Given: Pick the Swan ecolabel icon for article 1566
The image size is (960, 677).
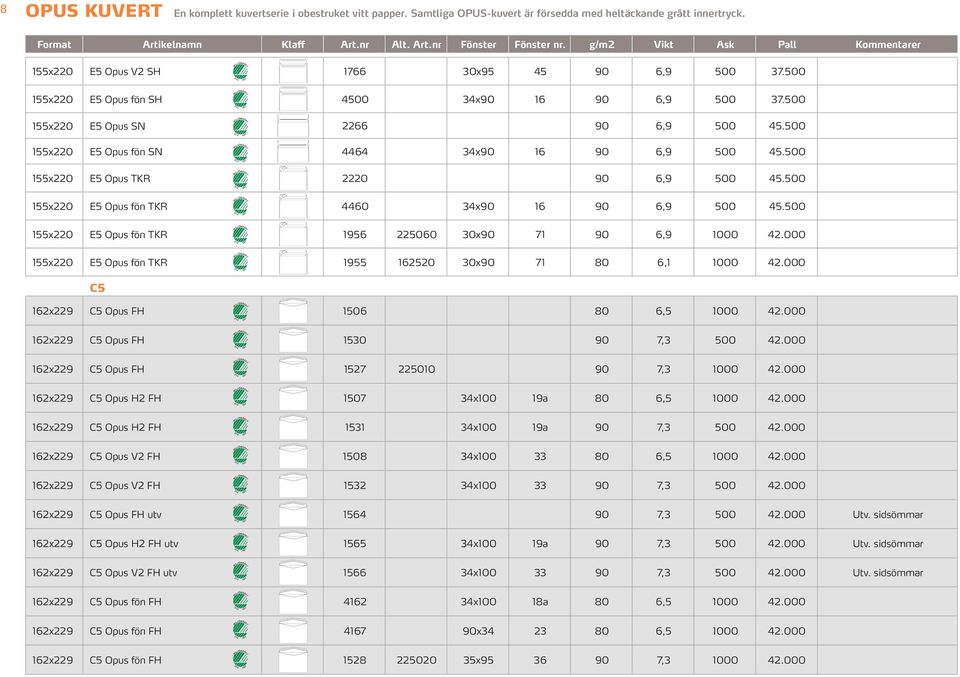Looking at the screenshot, I should pyautogui.click(x=240, y=572).
